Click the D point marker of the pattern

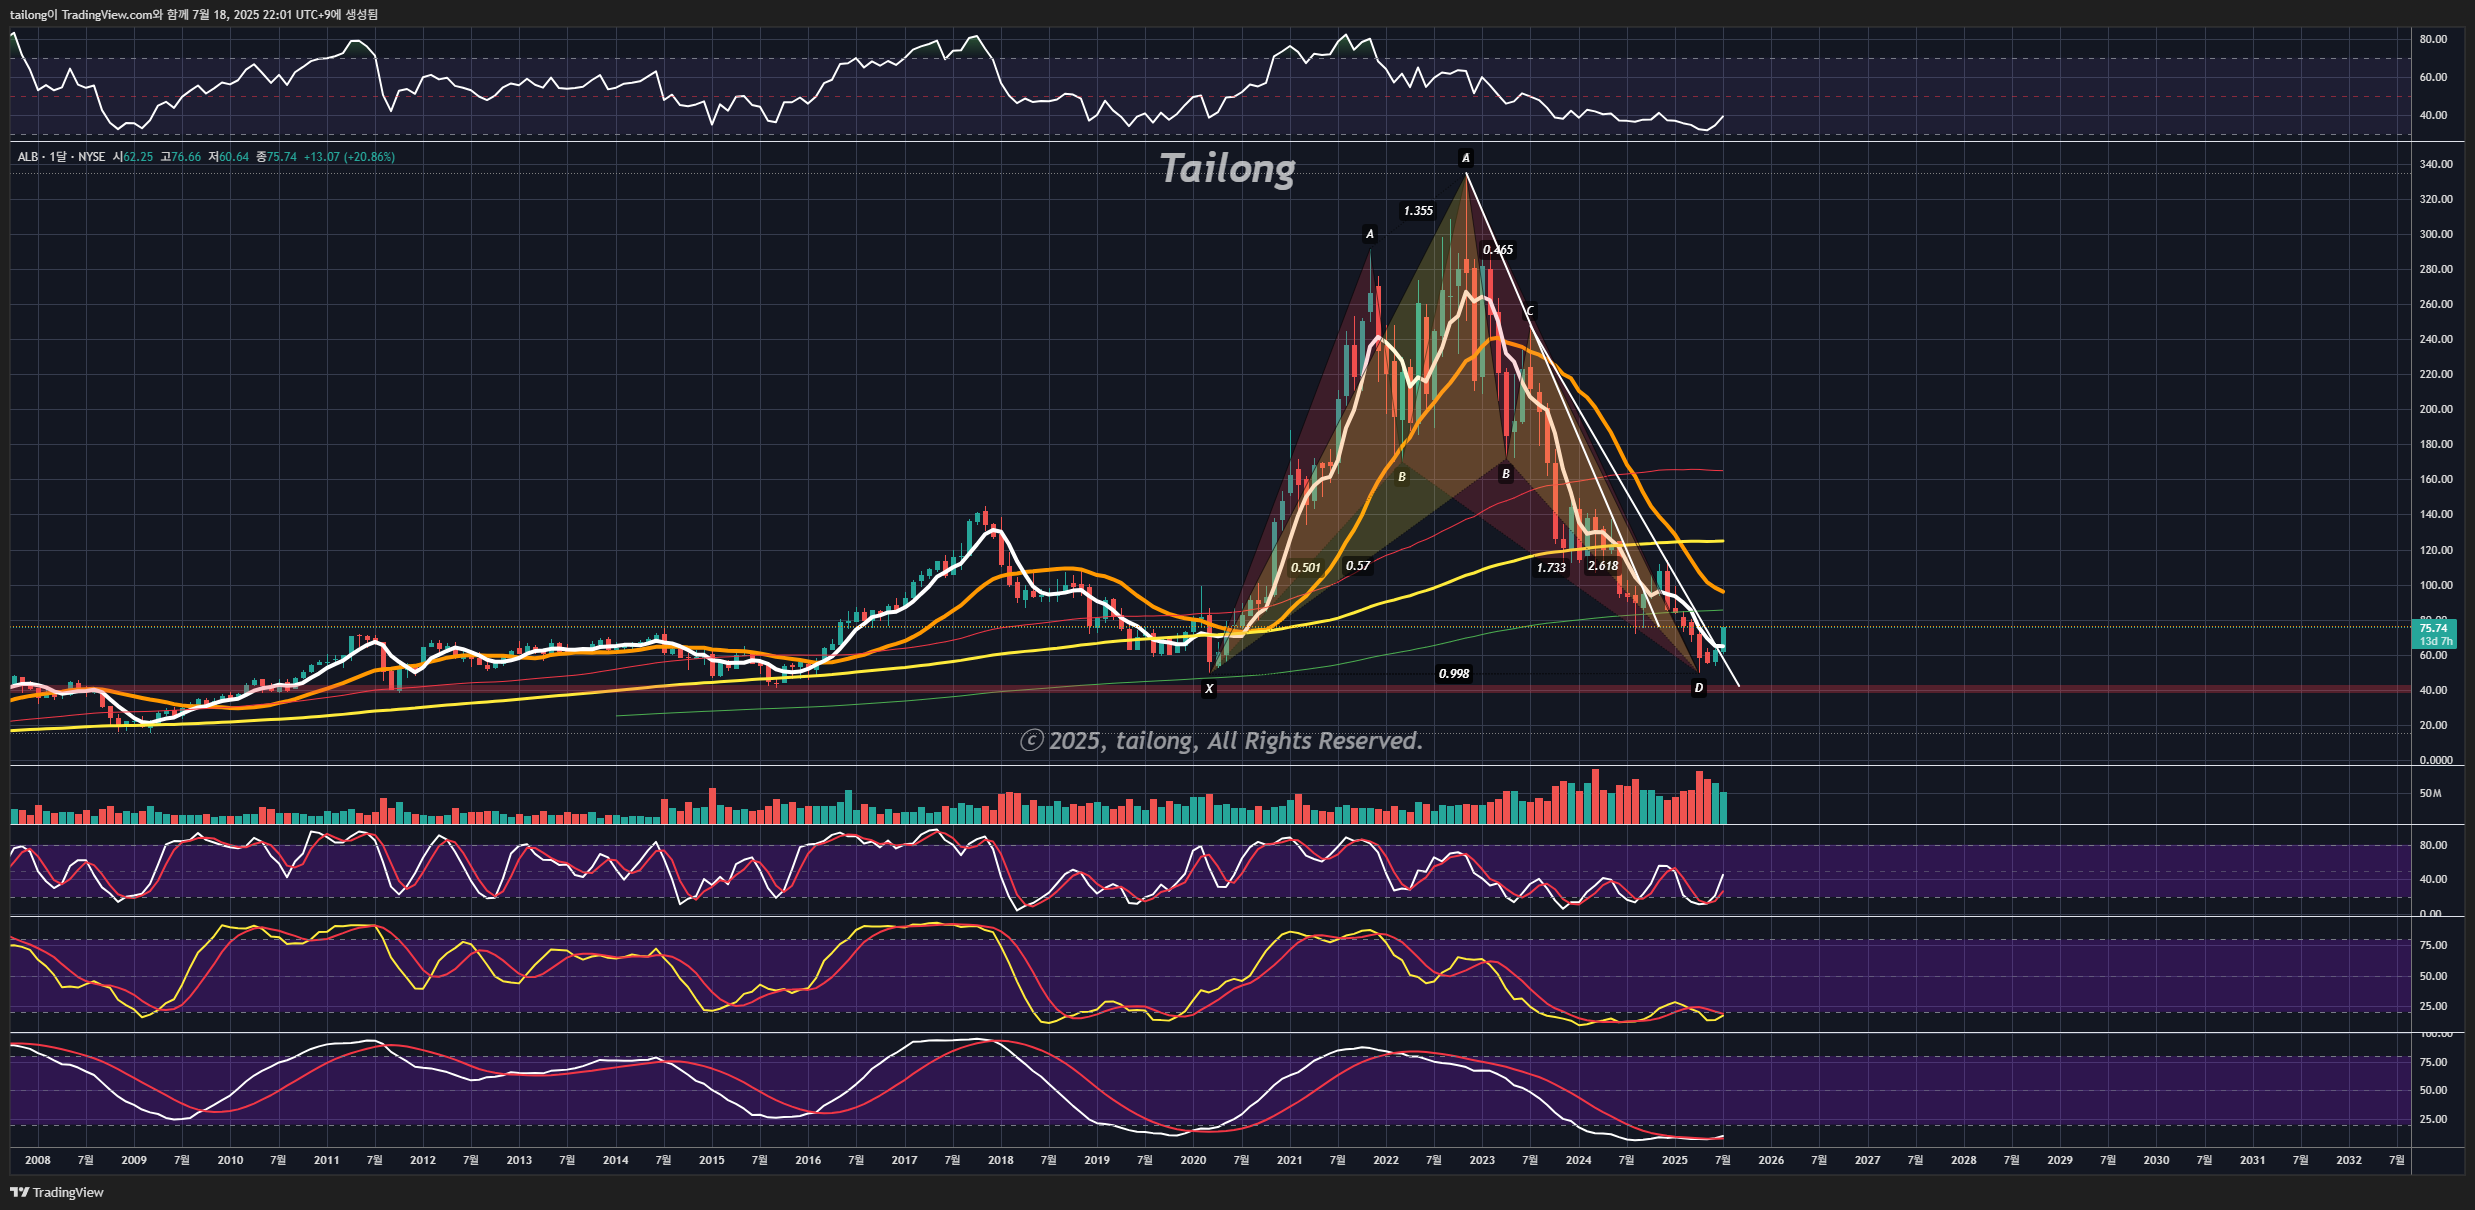[x=1698, y=688]
